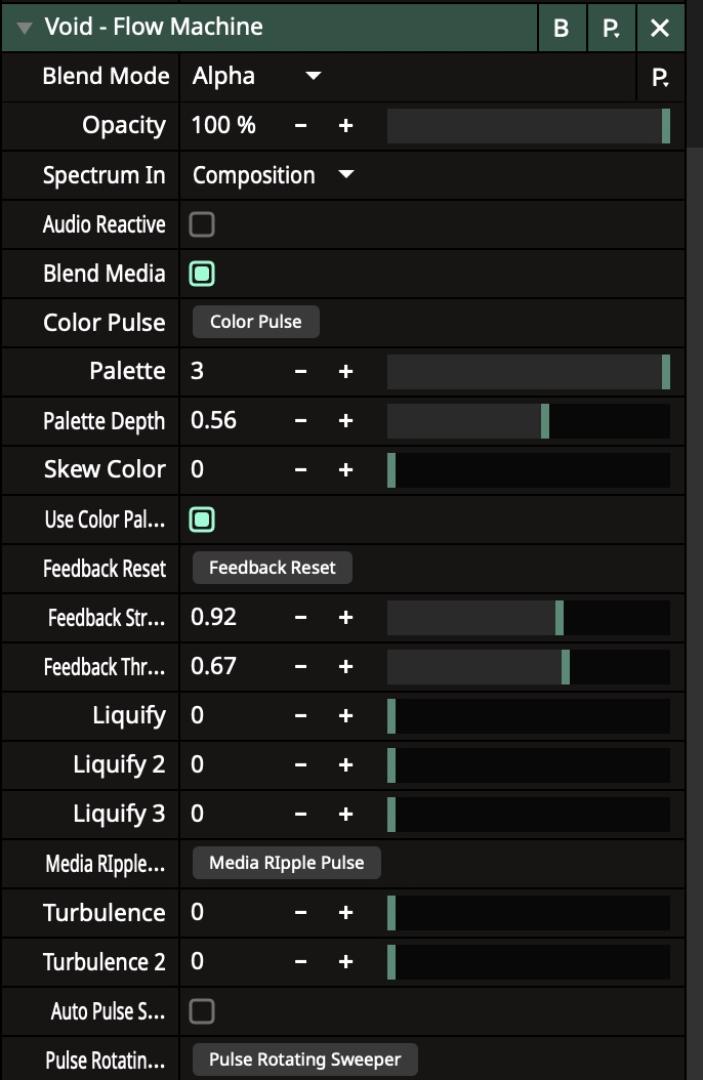Enable the Audio Reactive checkbox
The height and width of the screenshot is (1080, 703).
coord(202,225)
